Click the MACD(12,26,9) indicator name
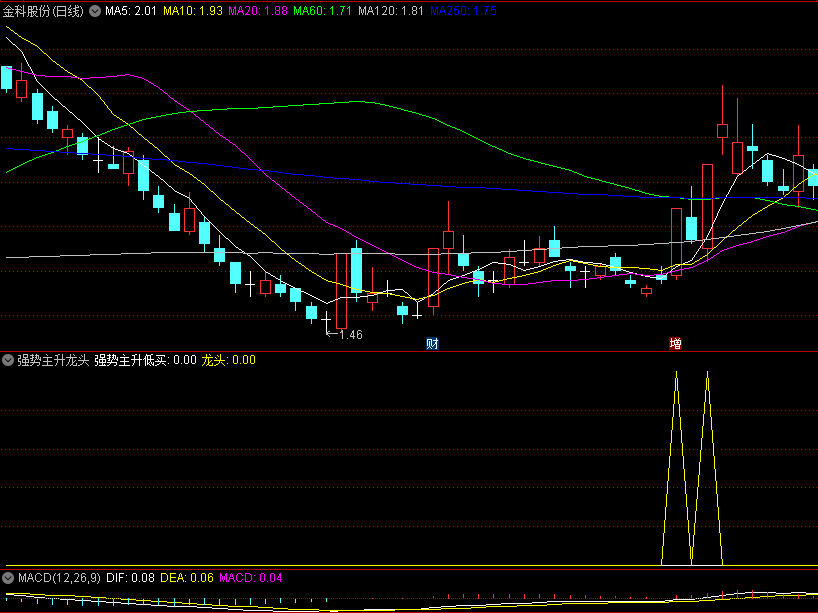 (x=59, y=578)
